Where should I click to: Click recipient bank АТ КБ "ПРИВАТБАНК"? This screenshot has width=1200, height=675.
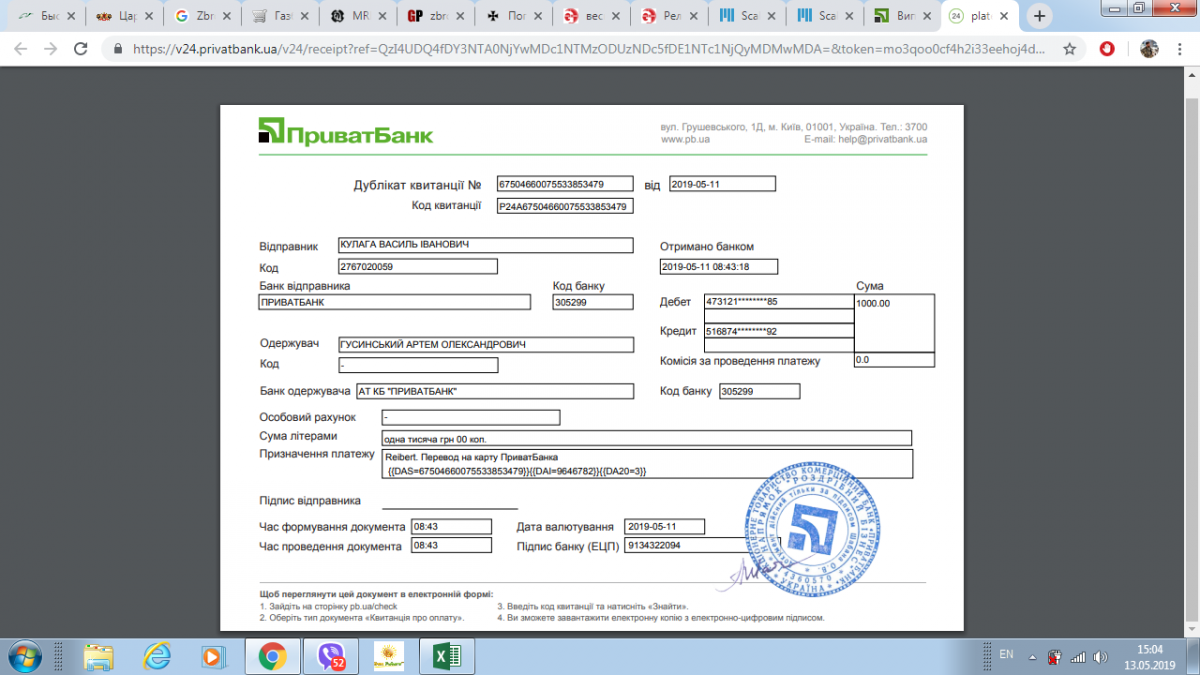pos(494,391)
